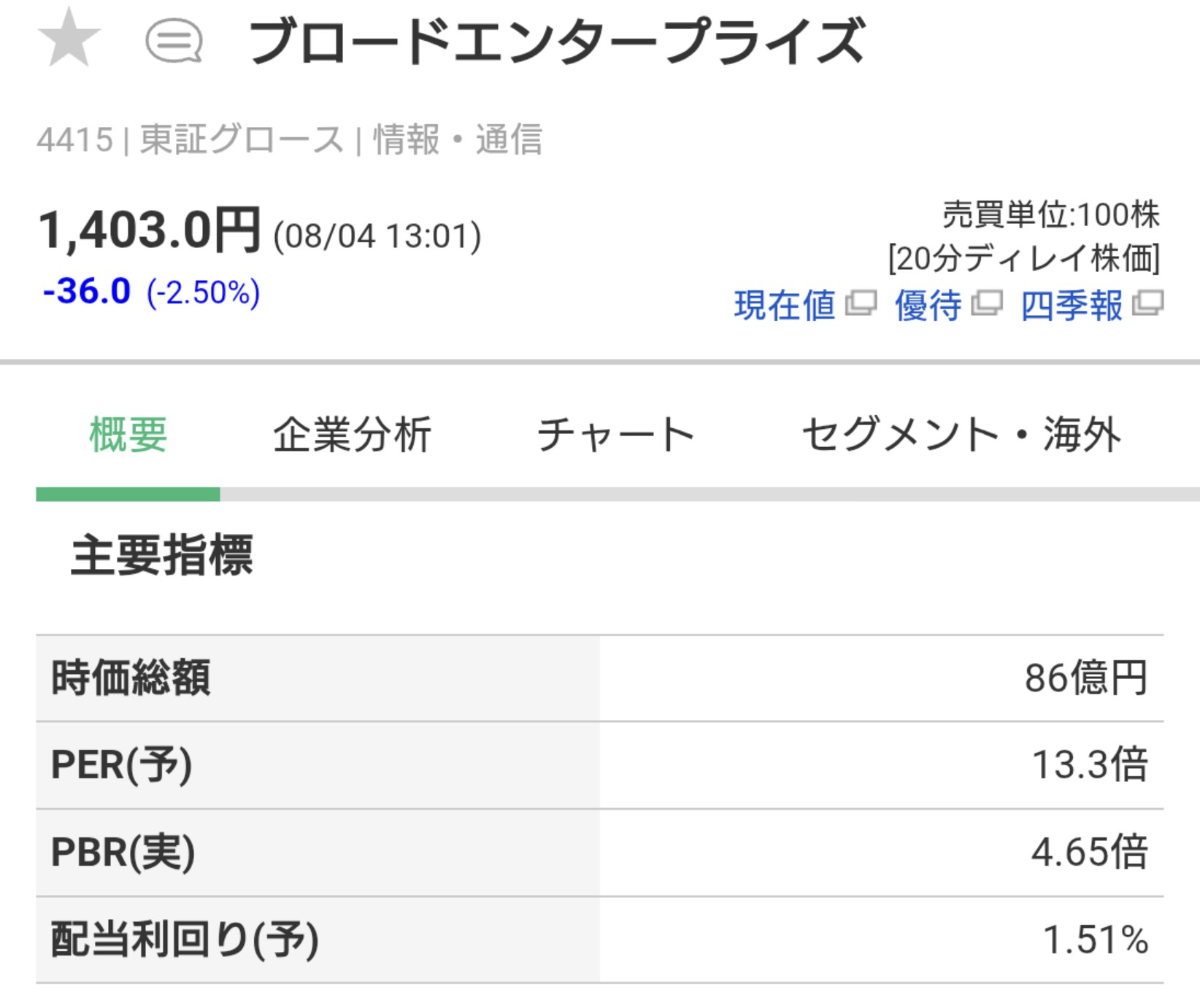
Task: Click the 1.51% value
Action: point(1096,940)
